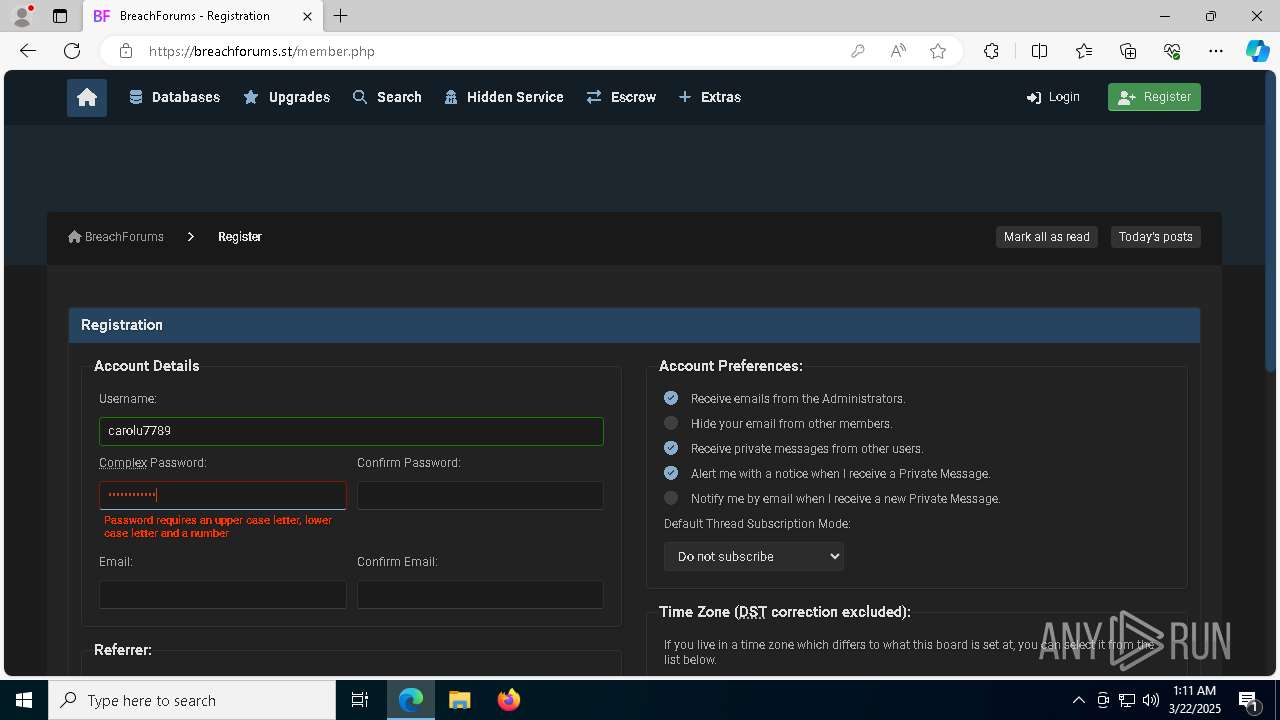Add page to favorites star icon
This screenshot has width=1280, height=720.
[938, 51]
